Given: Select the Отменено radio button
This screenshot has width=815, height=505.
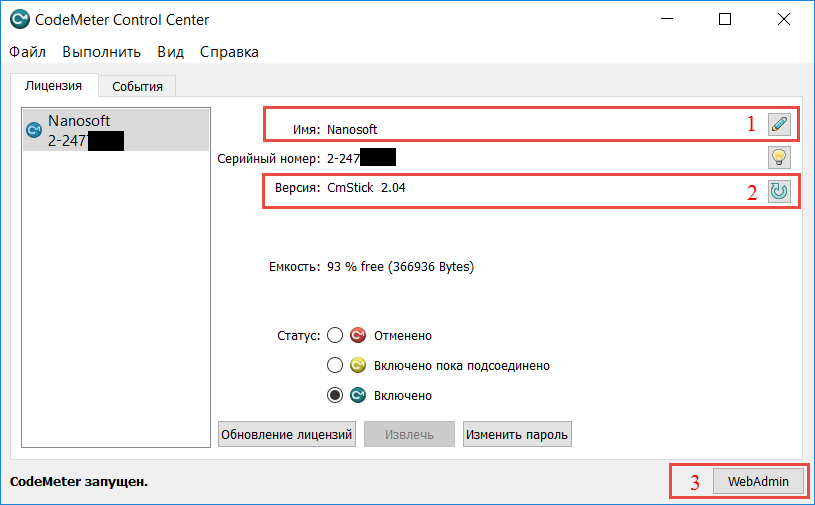Looking at the screenshot, I should 335,335.
